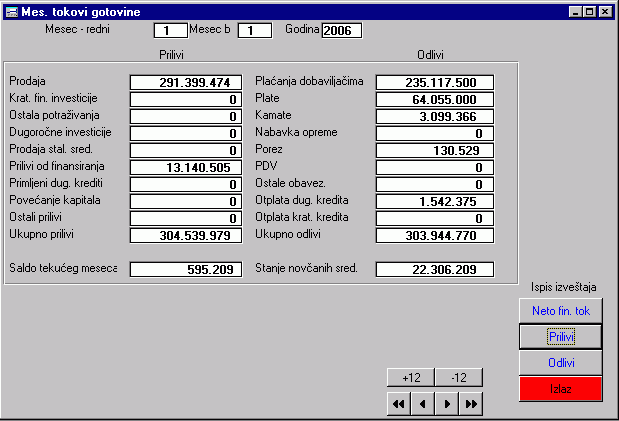
Task: Click the Mesec - redni input field
Action: click(171, 30)
